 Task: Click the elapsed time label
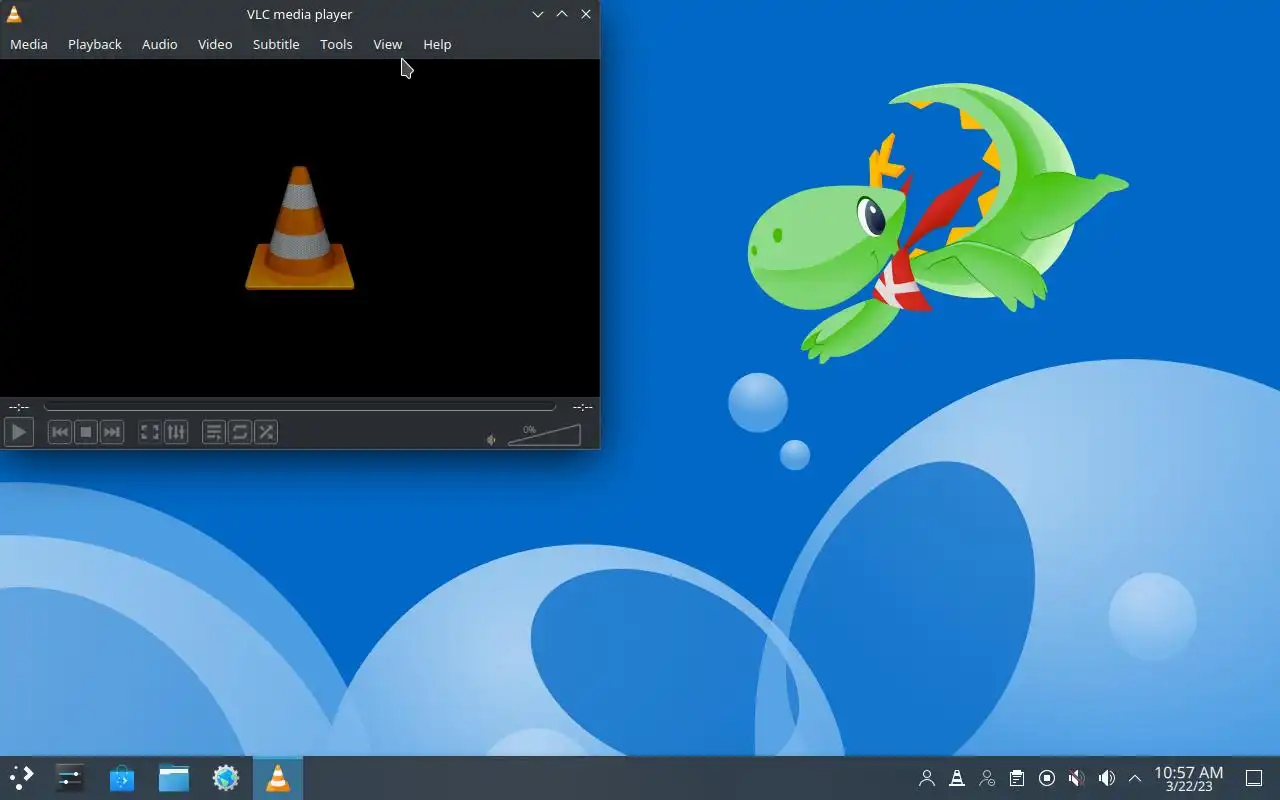click(x=18, y=407)
